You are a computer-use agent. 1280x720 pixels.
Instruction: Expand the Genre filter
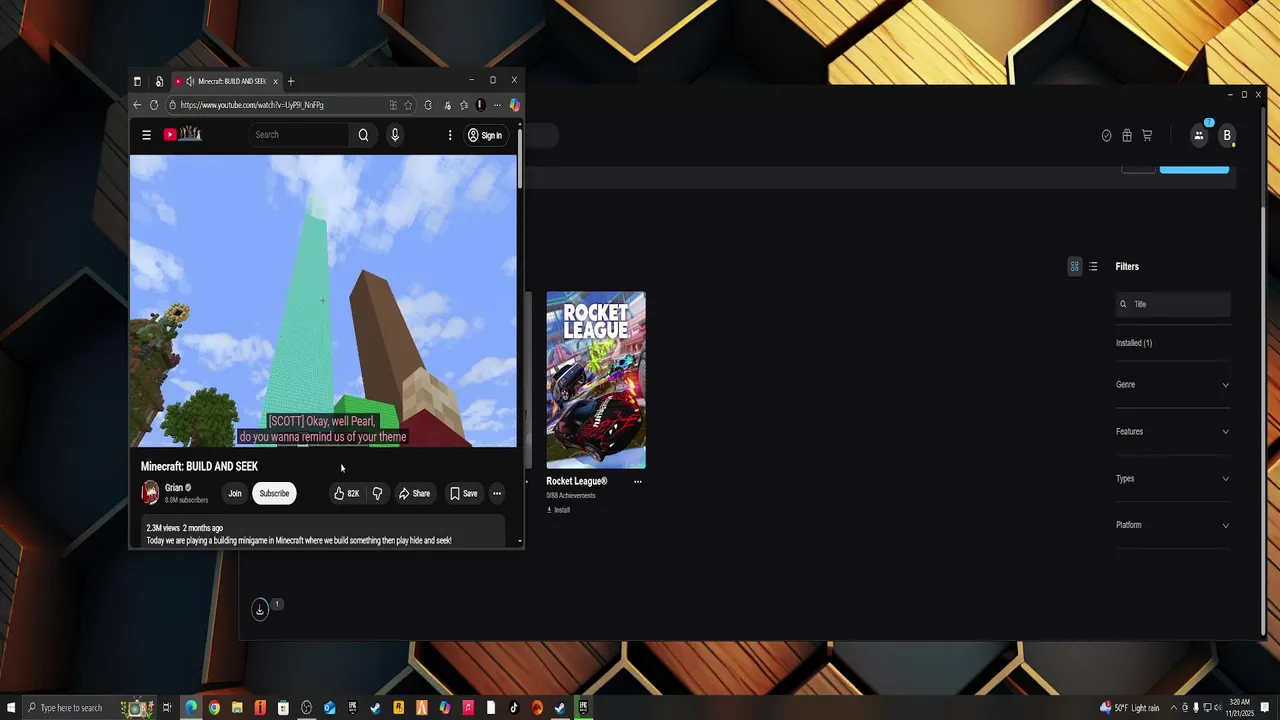(x=1173, y=385)
